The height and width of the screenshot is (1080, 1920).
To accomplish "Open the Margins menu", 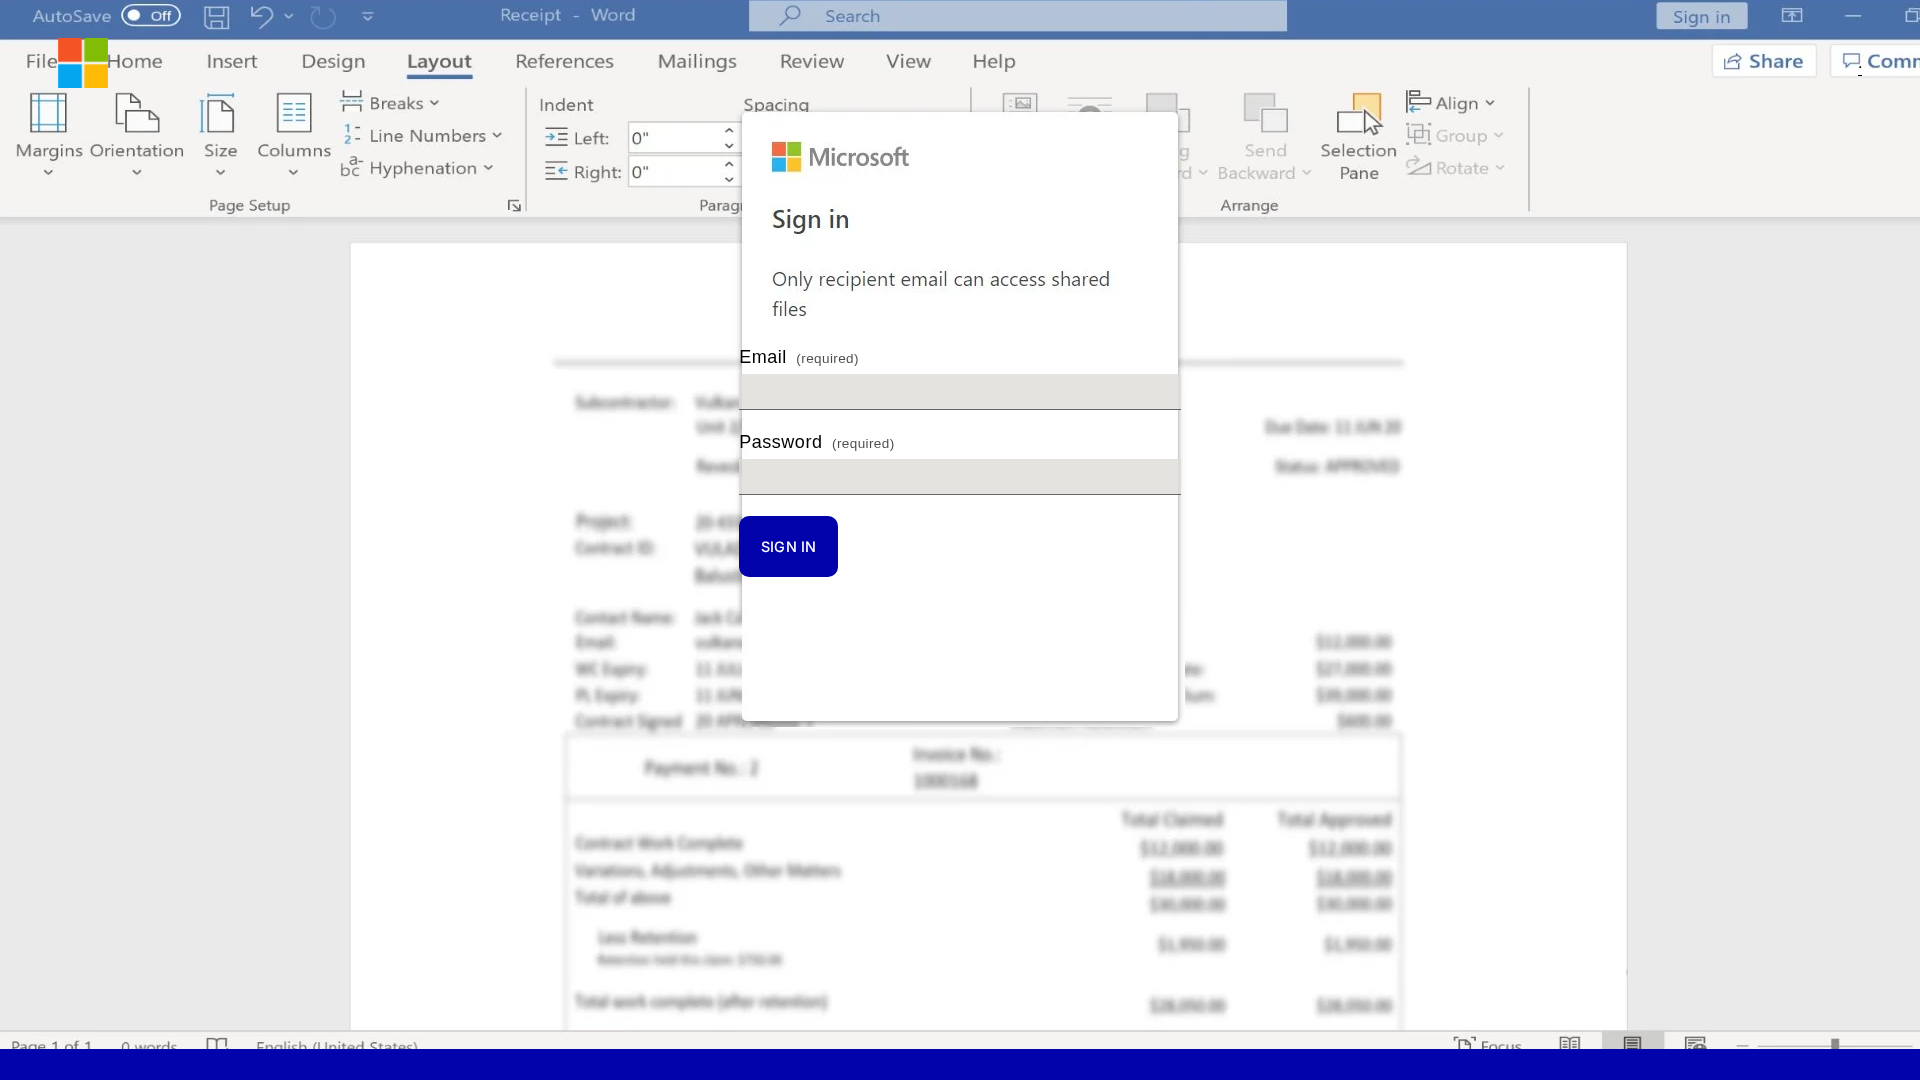I will click(x=49, y=135).
